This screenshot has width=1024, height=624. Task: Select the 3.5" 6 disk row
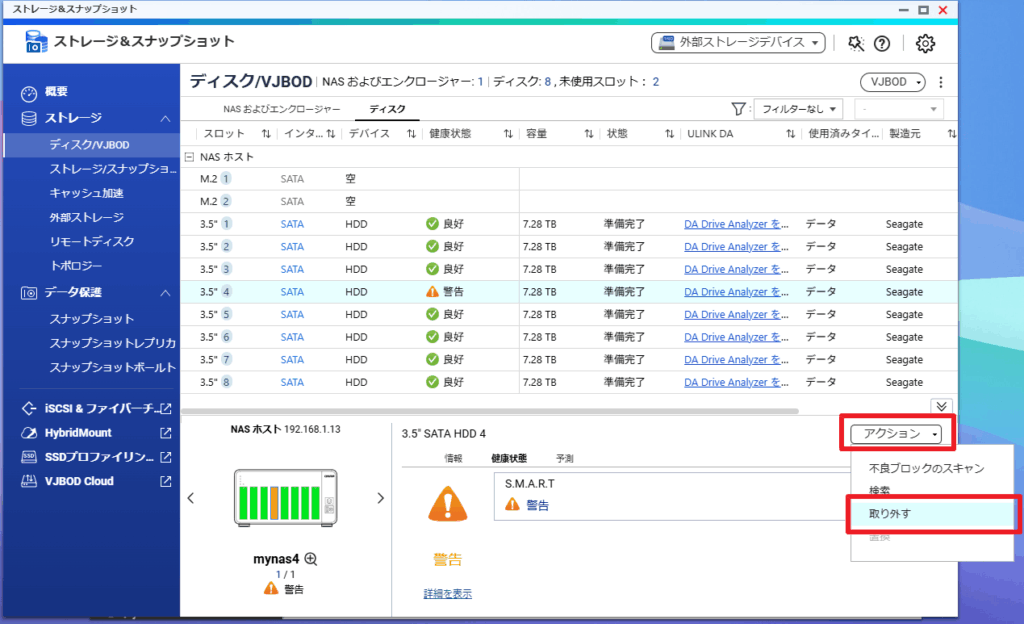(569, 337)
